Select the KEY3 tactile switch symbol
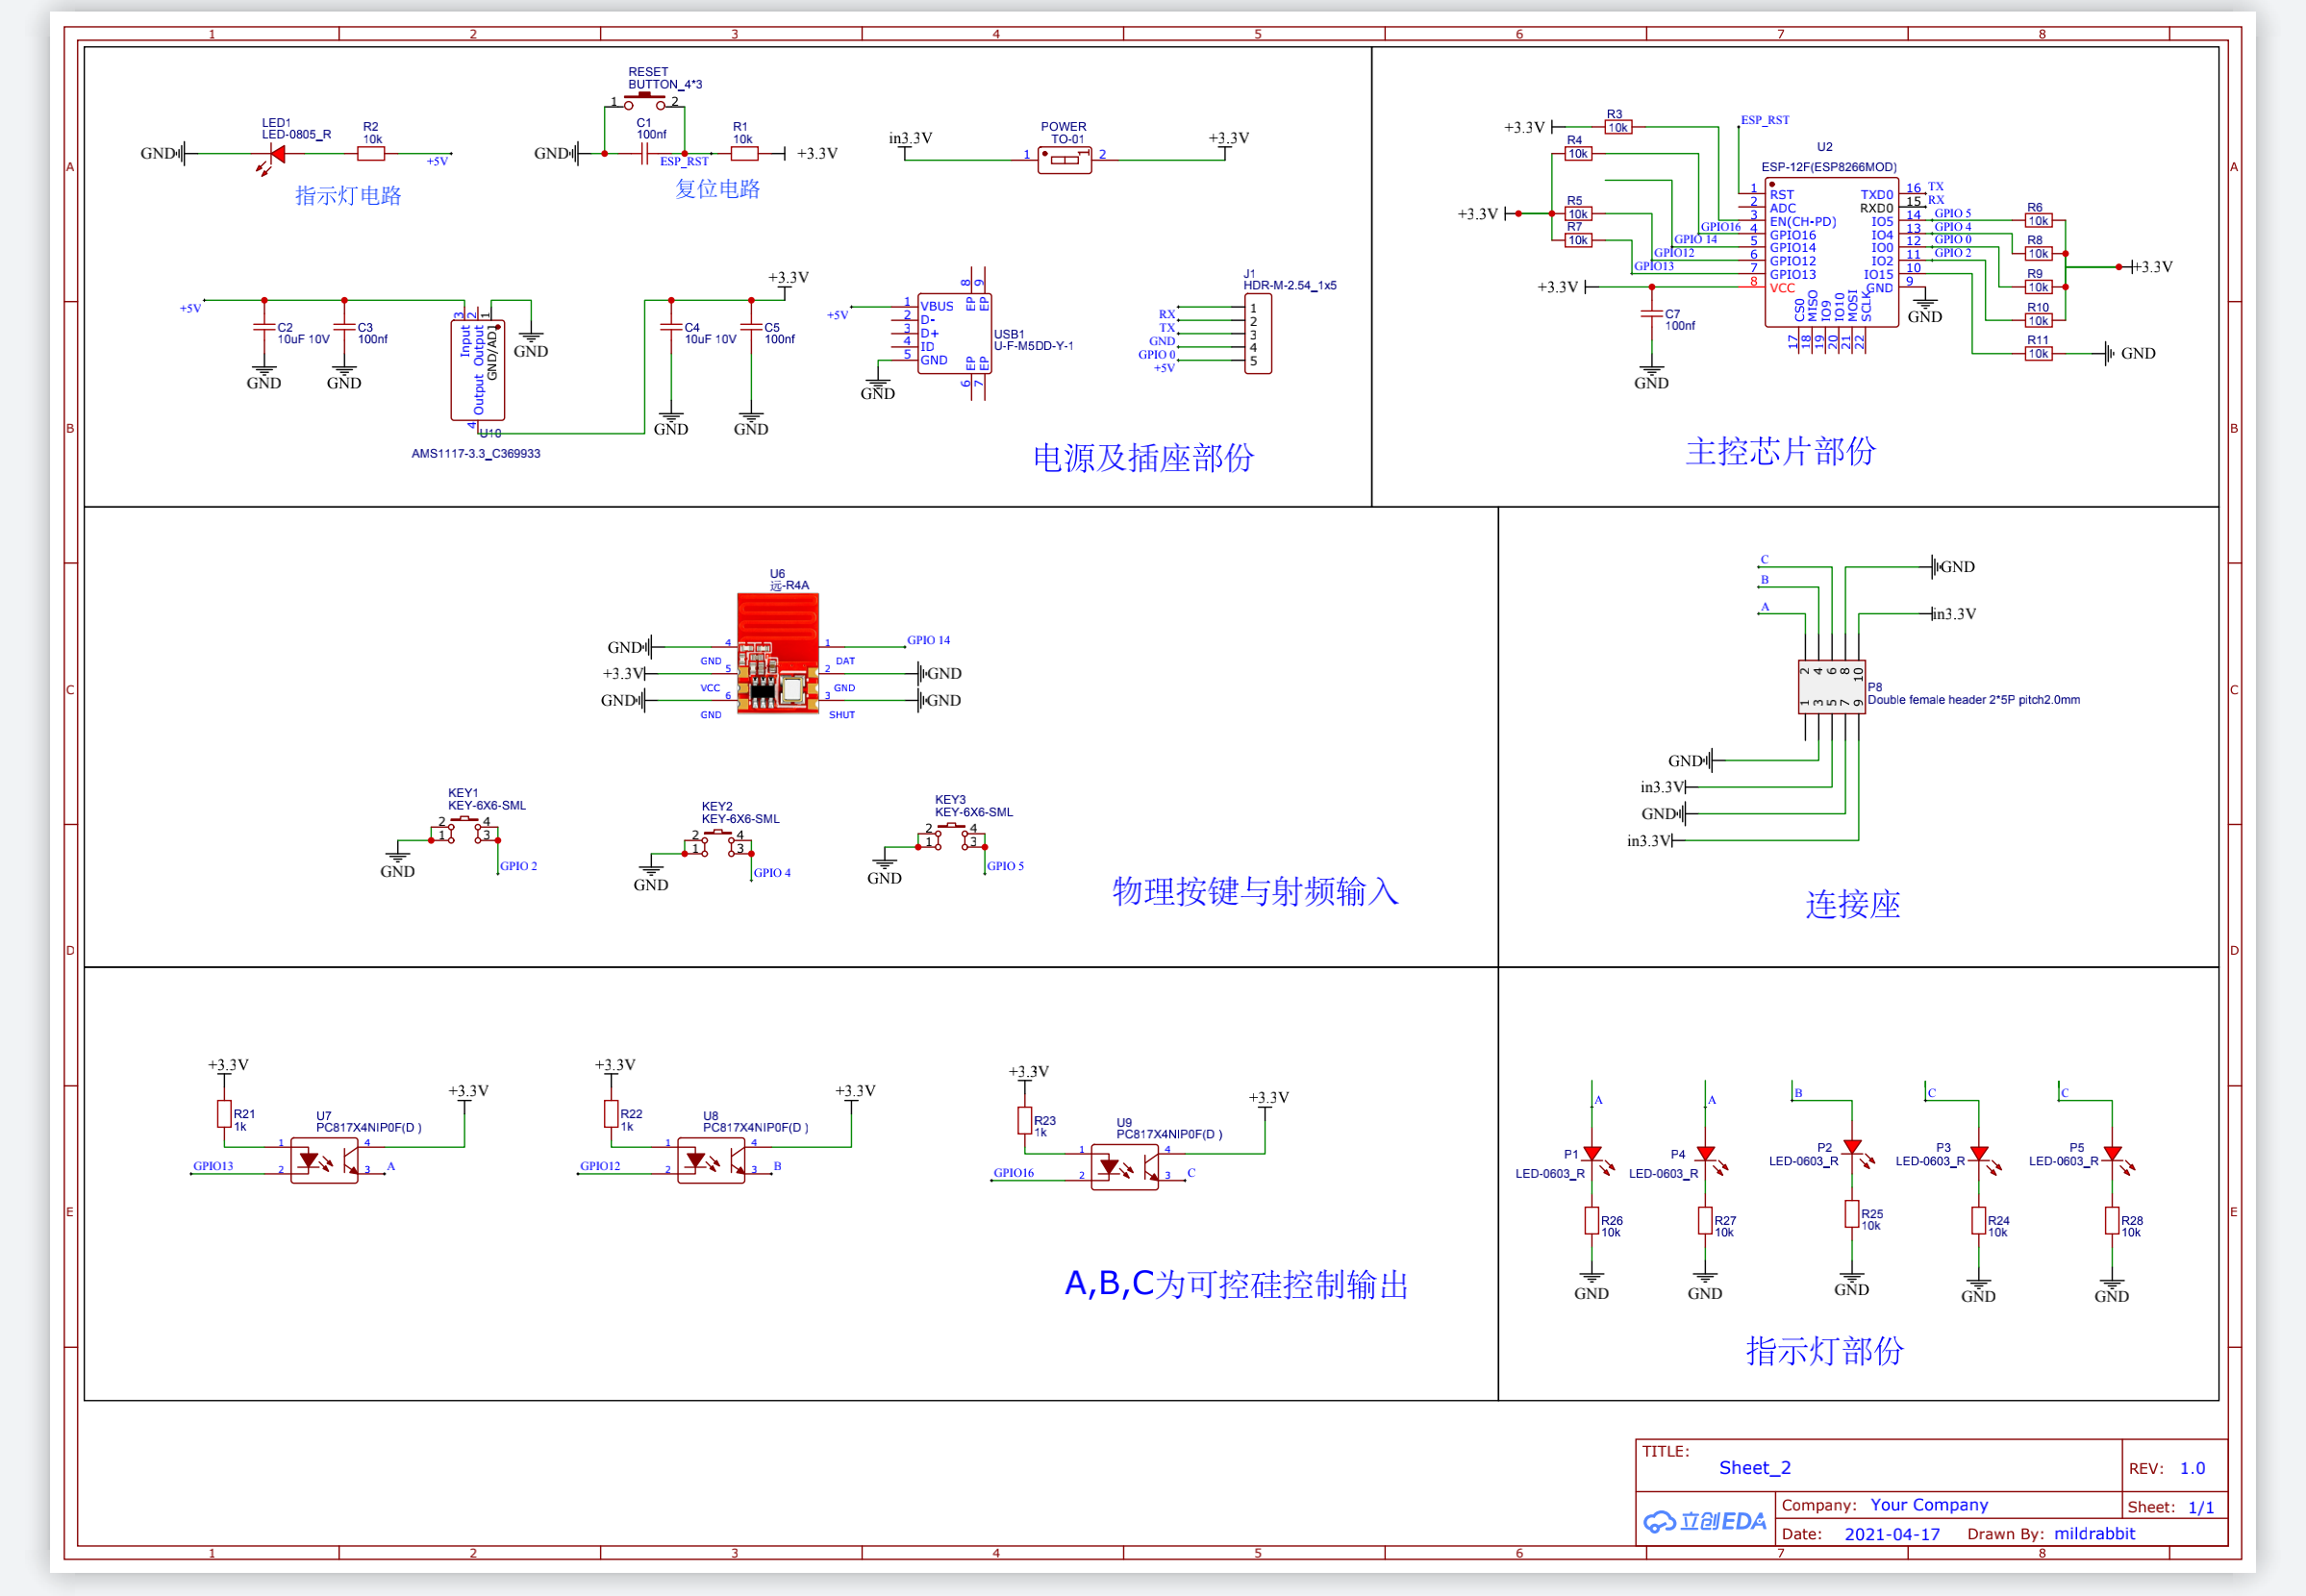Viewport: 2306px width, 1596px height. tap(951, 838)
